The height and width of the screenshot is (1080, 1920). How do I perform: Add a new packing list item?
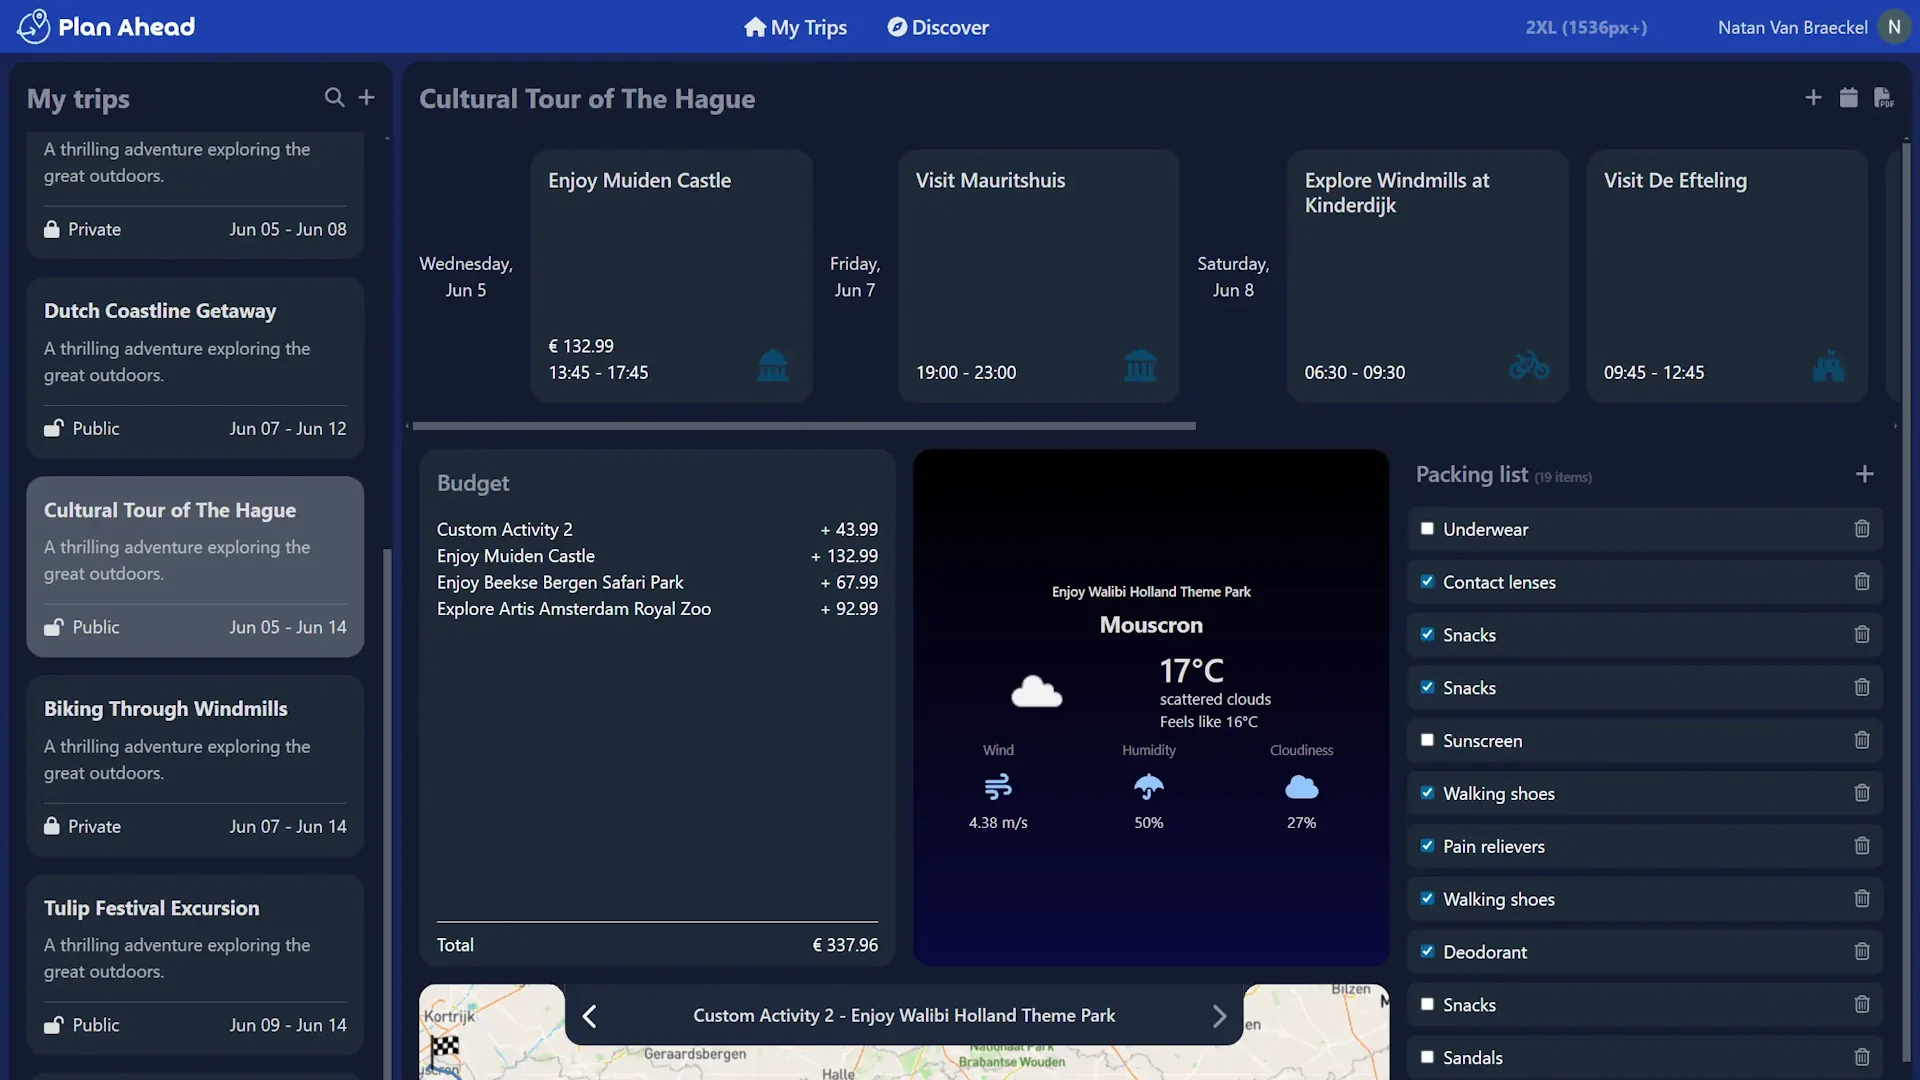coord(1864,474)
